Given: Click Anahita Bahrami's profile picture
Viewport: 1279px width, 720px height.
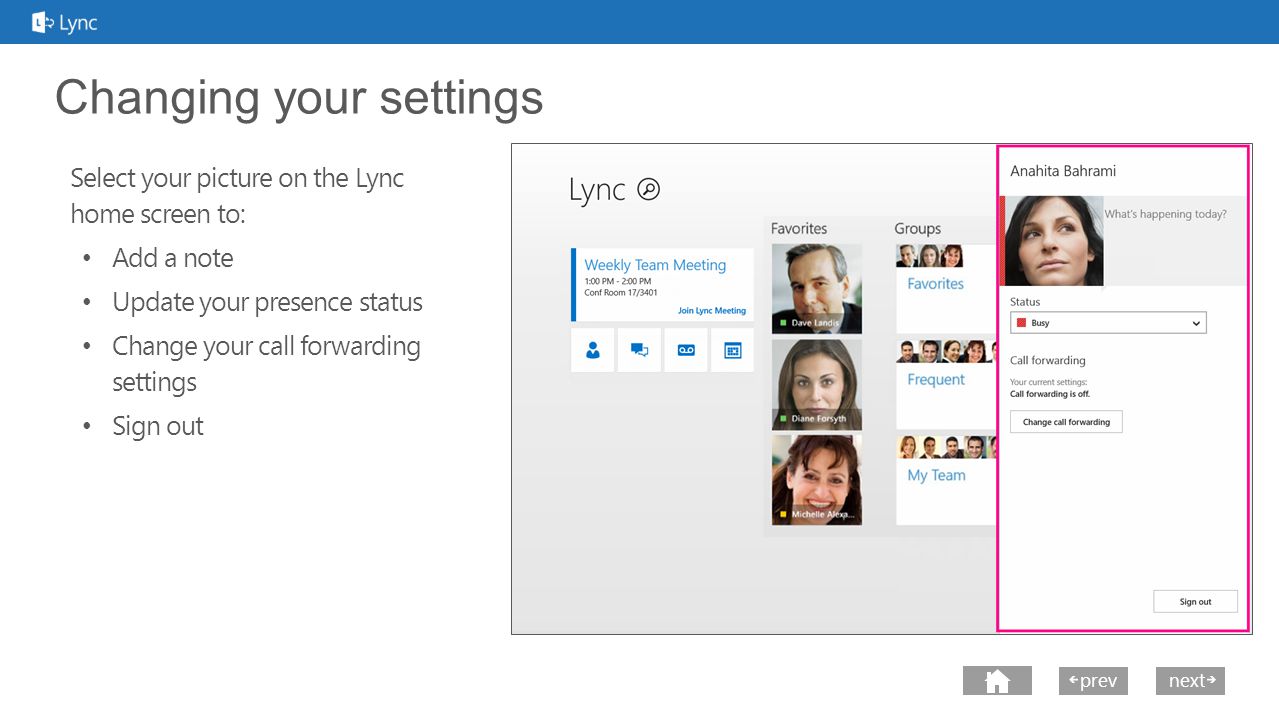Looking at the screenshot, I should pos(1053,241).
